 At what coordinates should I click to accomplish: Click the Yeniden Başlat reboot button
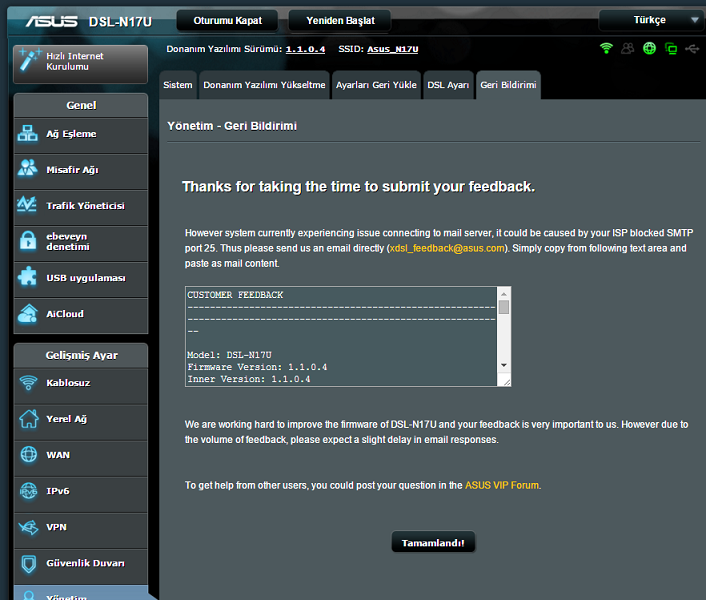tap(340, 21)
